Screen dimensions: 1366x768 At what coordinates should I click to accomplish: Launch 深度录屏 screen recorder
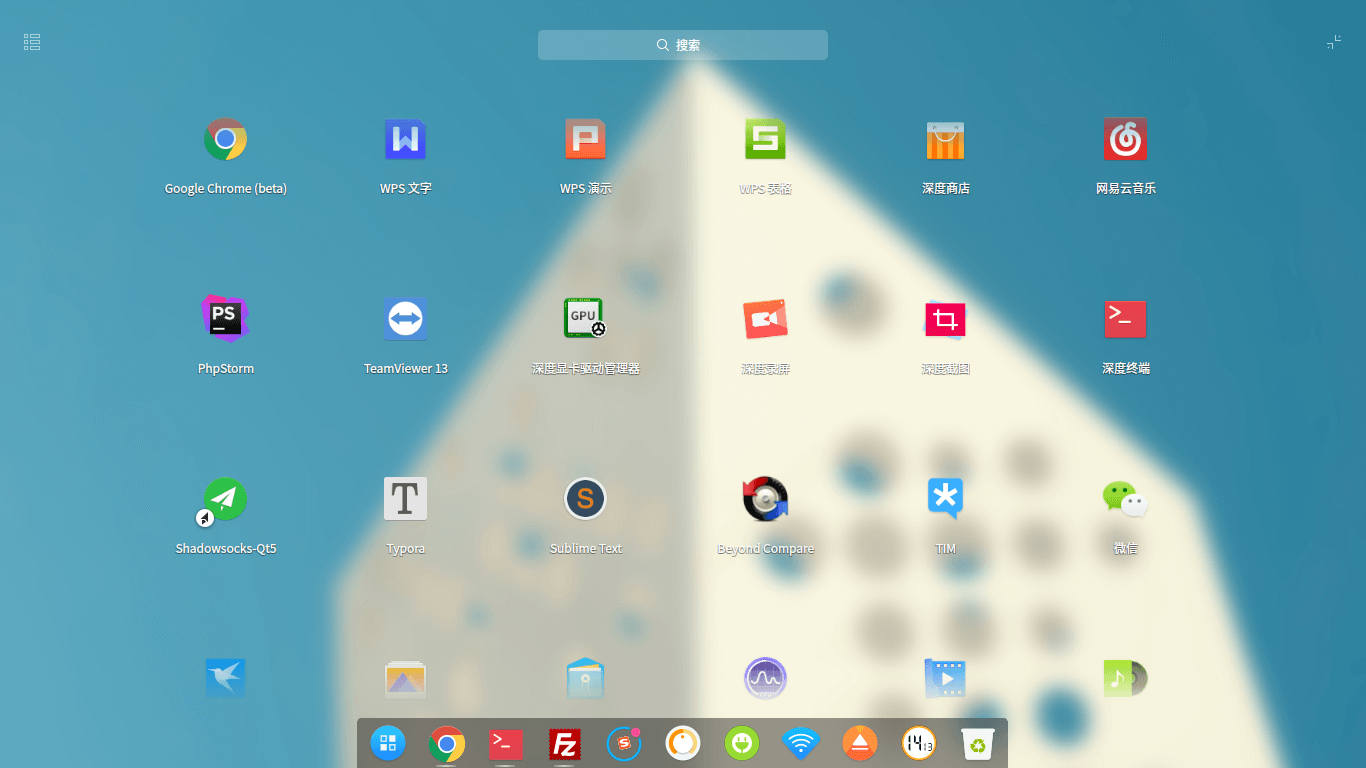766,320
